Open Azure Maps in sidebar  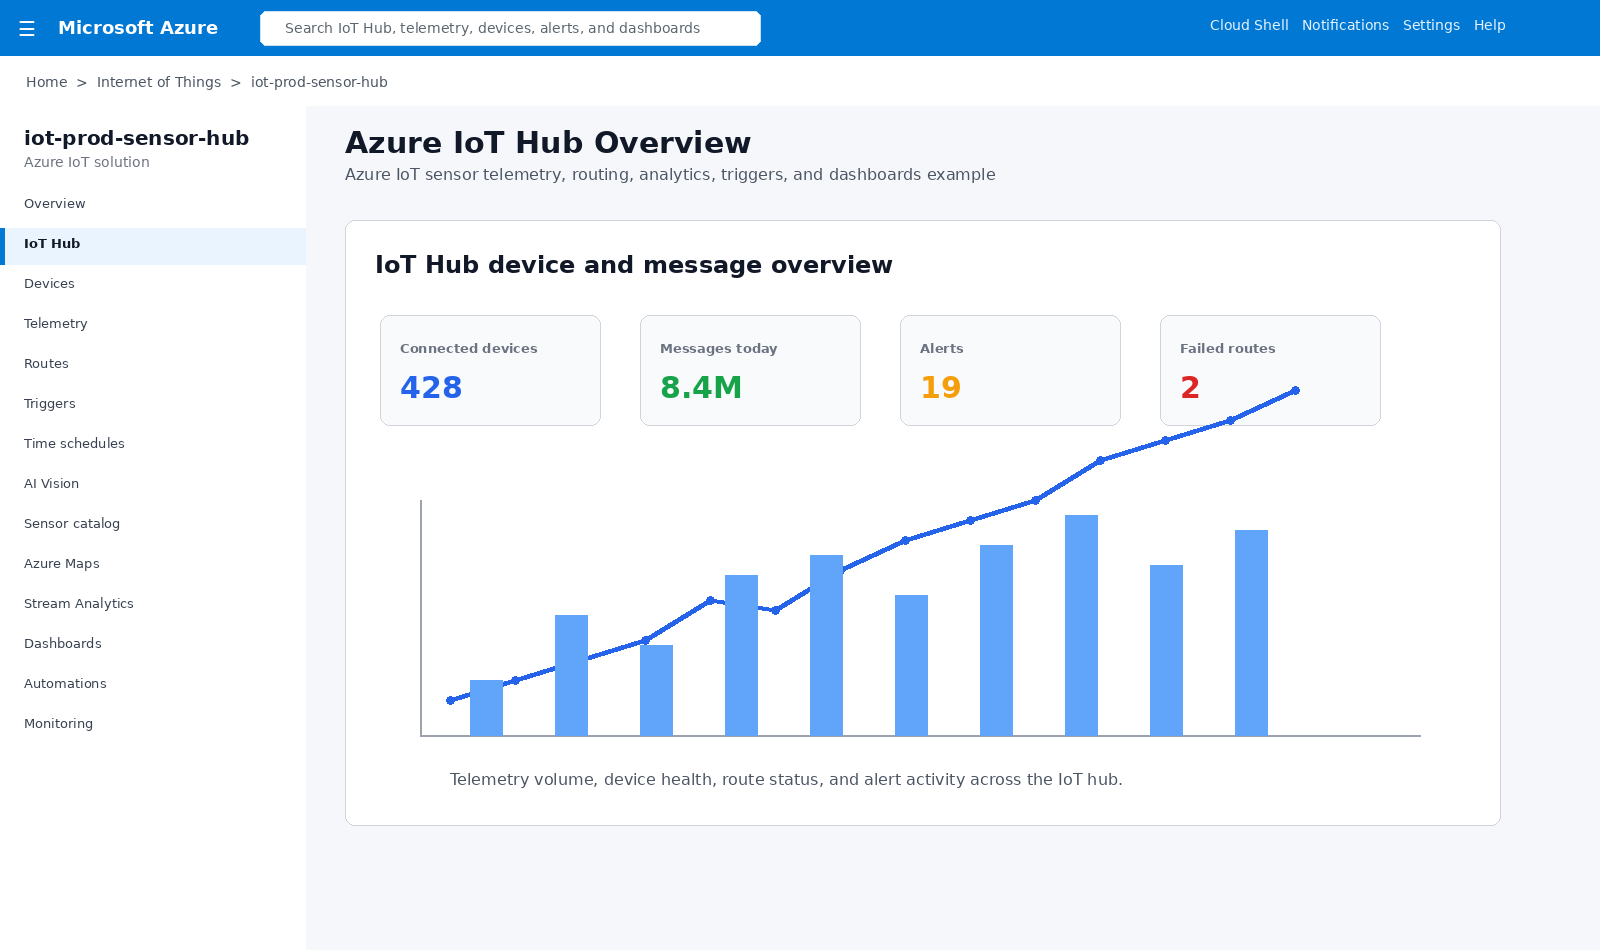[153, 564]
